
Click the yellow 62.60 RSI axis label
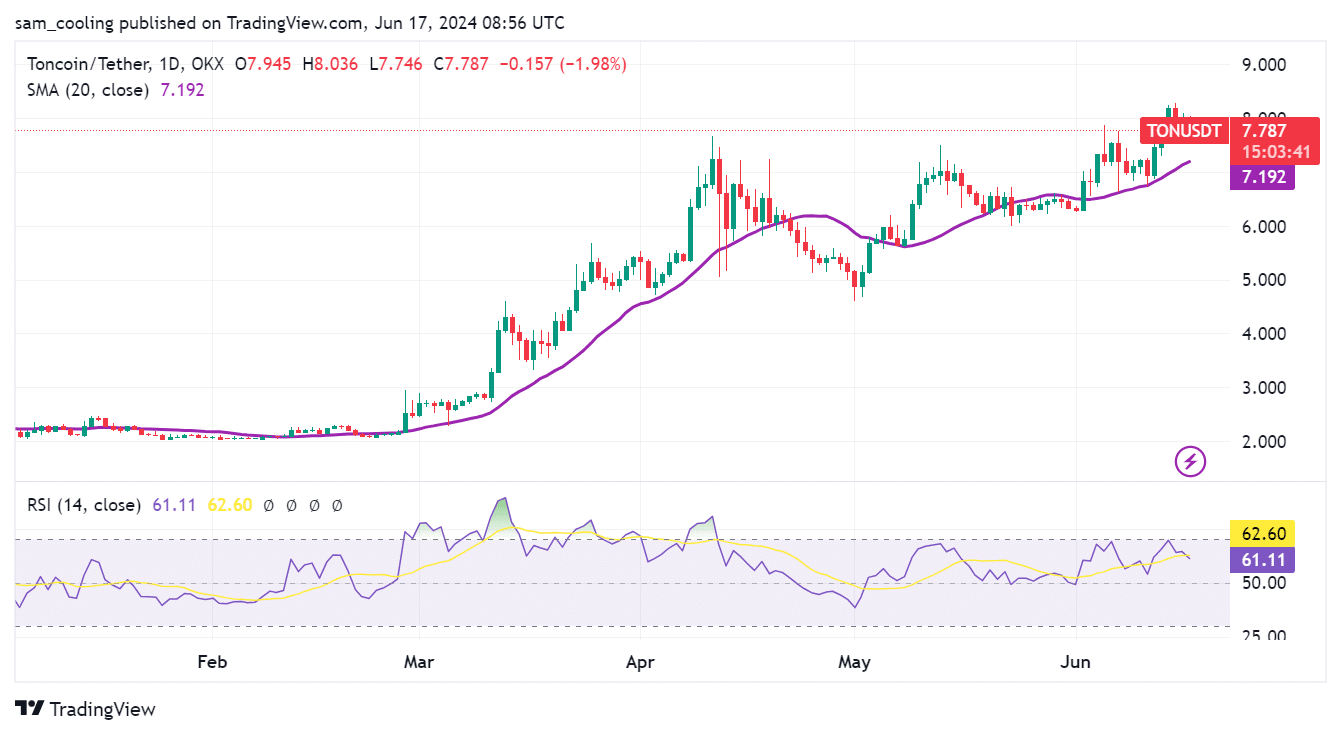[1264, 533]
